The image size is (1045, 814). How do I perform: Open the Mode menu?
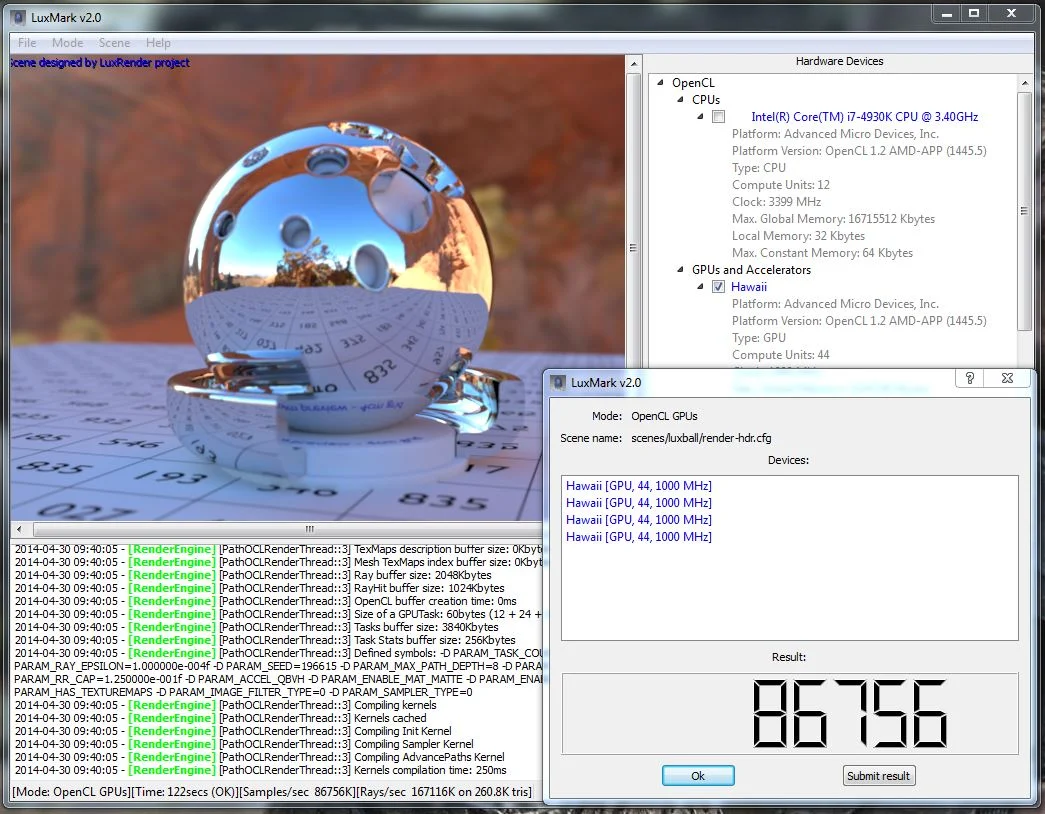pyautogui.click(x=68, y=43)
